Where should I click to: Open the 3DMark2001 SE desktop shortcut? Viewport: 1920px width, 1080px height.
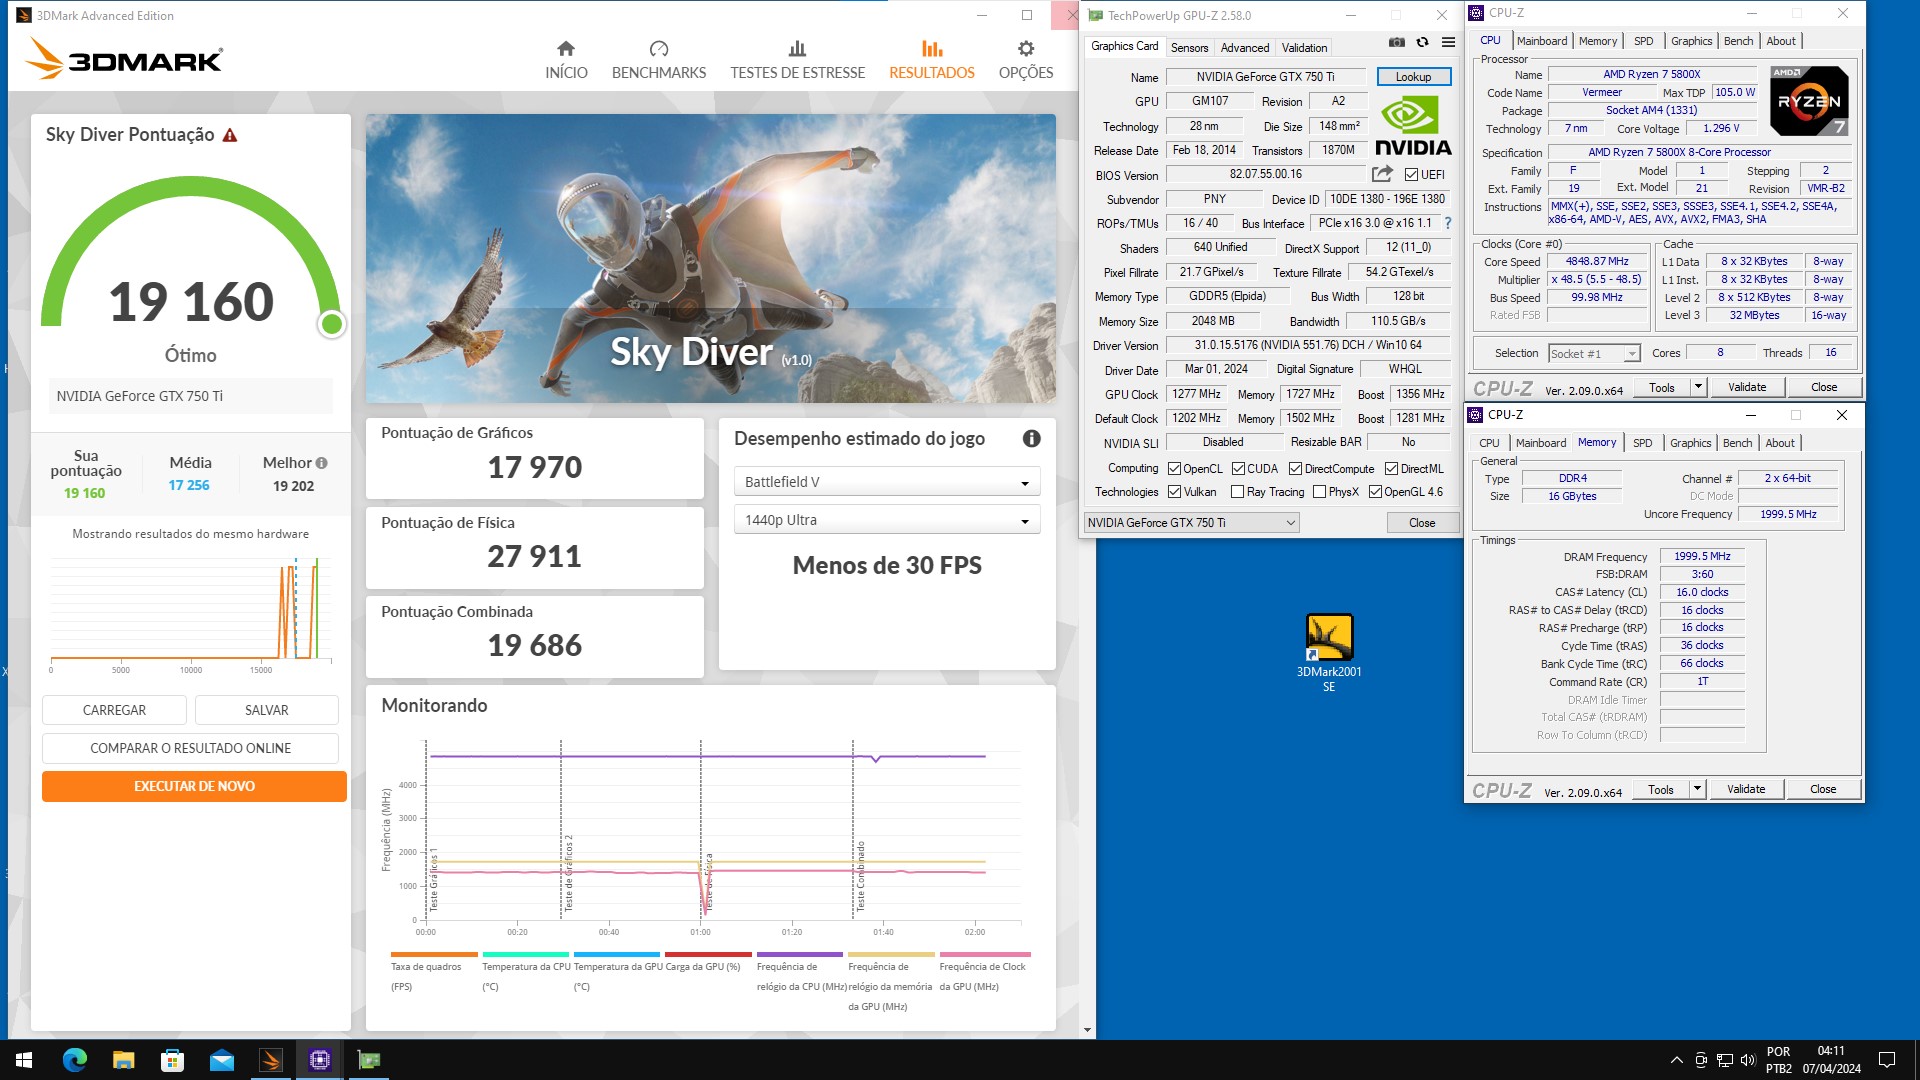(1329, 653)
